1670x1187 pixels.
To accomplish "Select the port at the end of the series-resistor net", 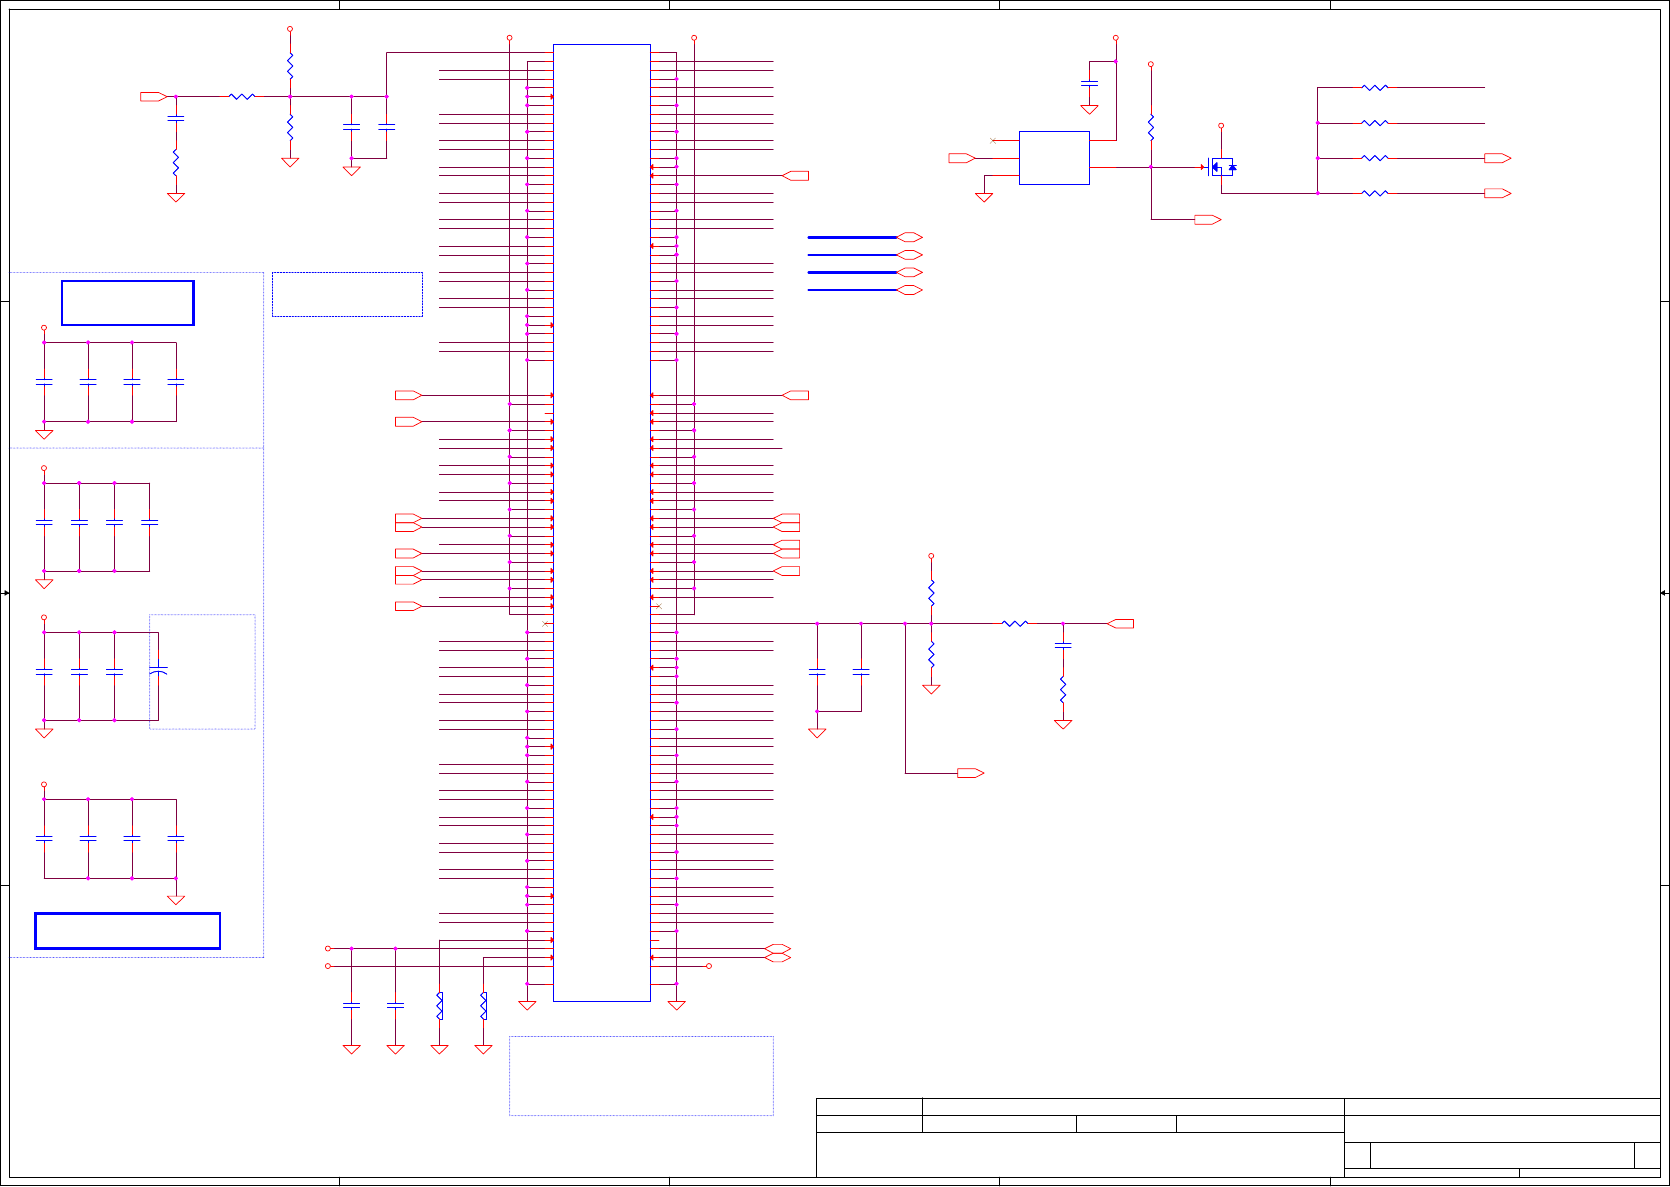I will (x=1120, y=624).
